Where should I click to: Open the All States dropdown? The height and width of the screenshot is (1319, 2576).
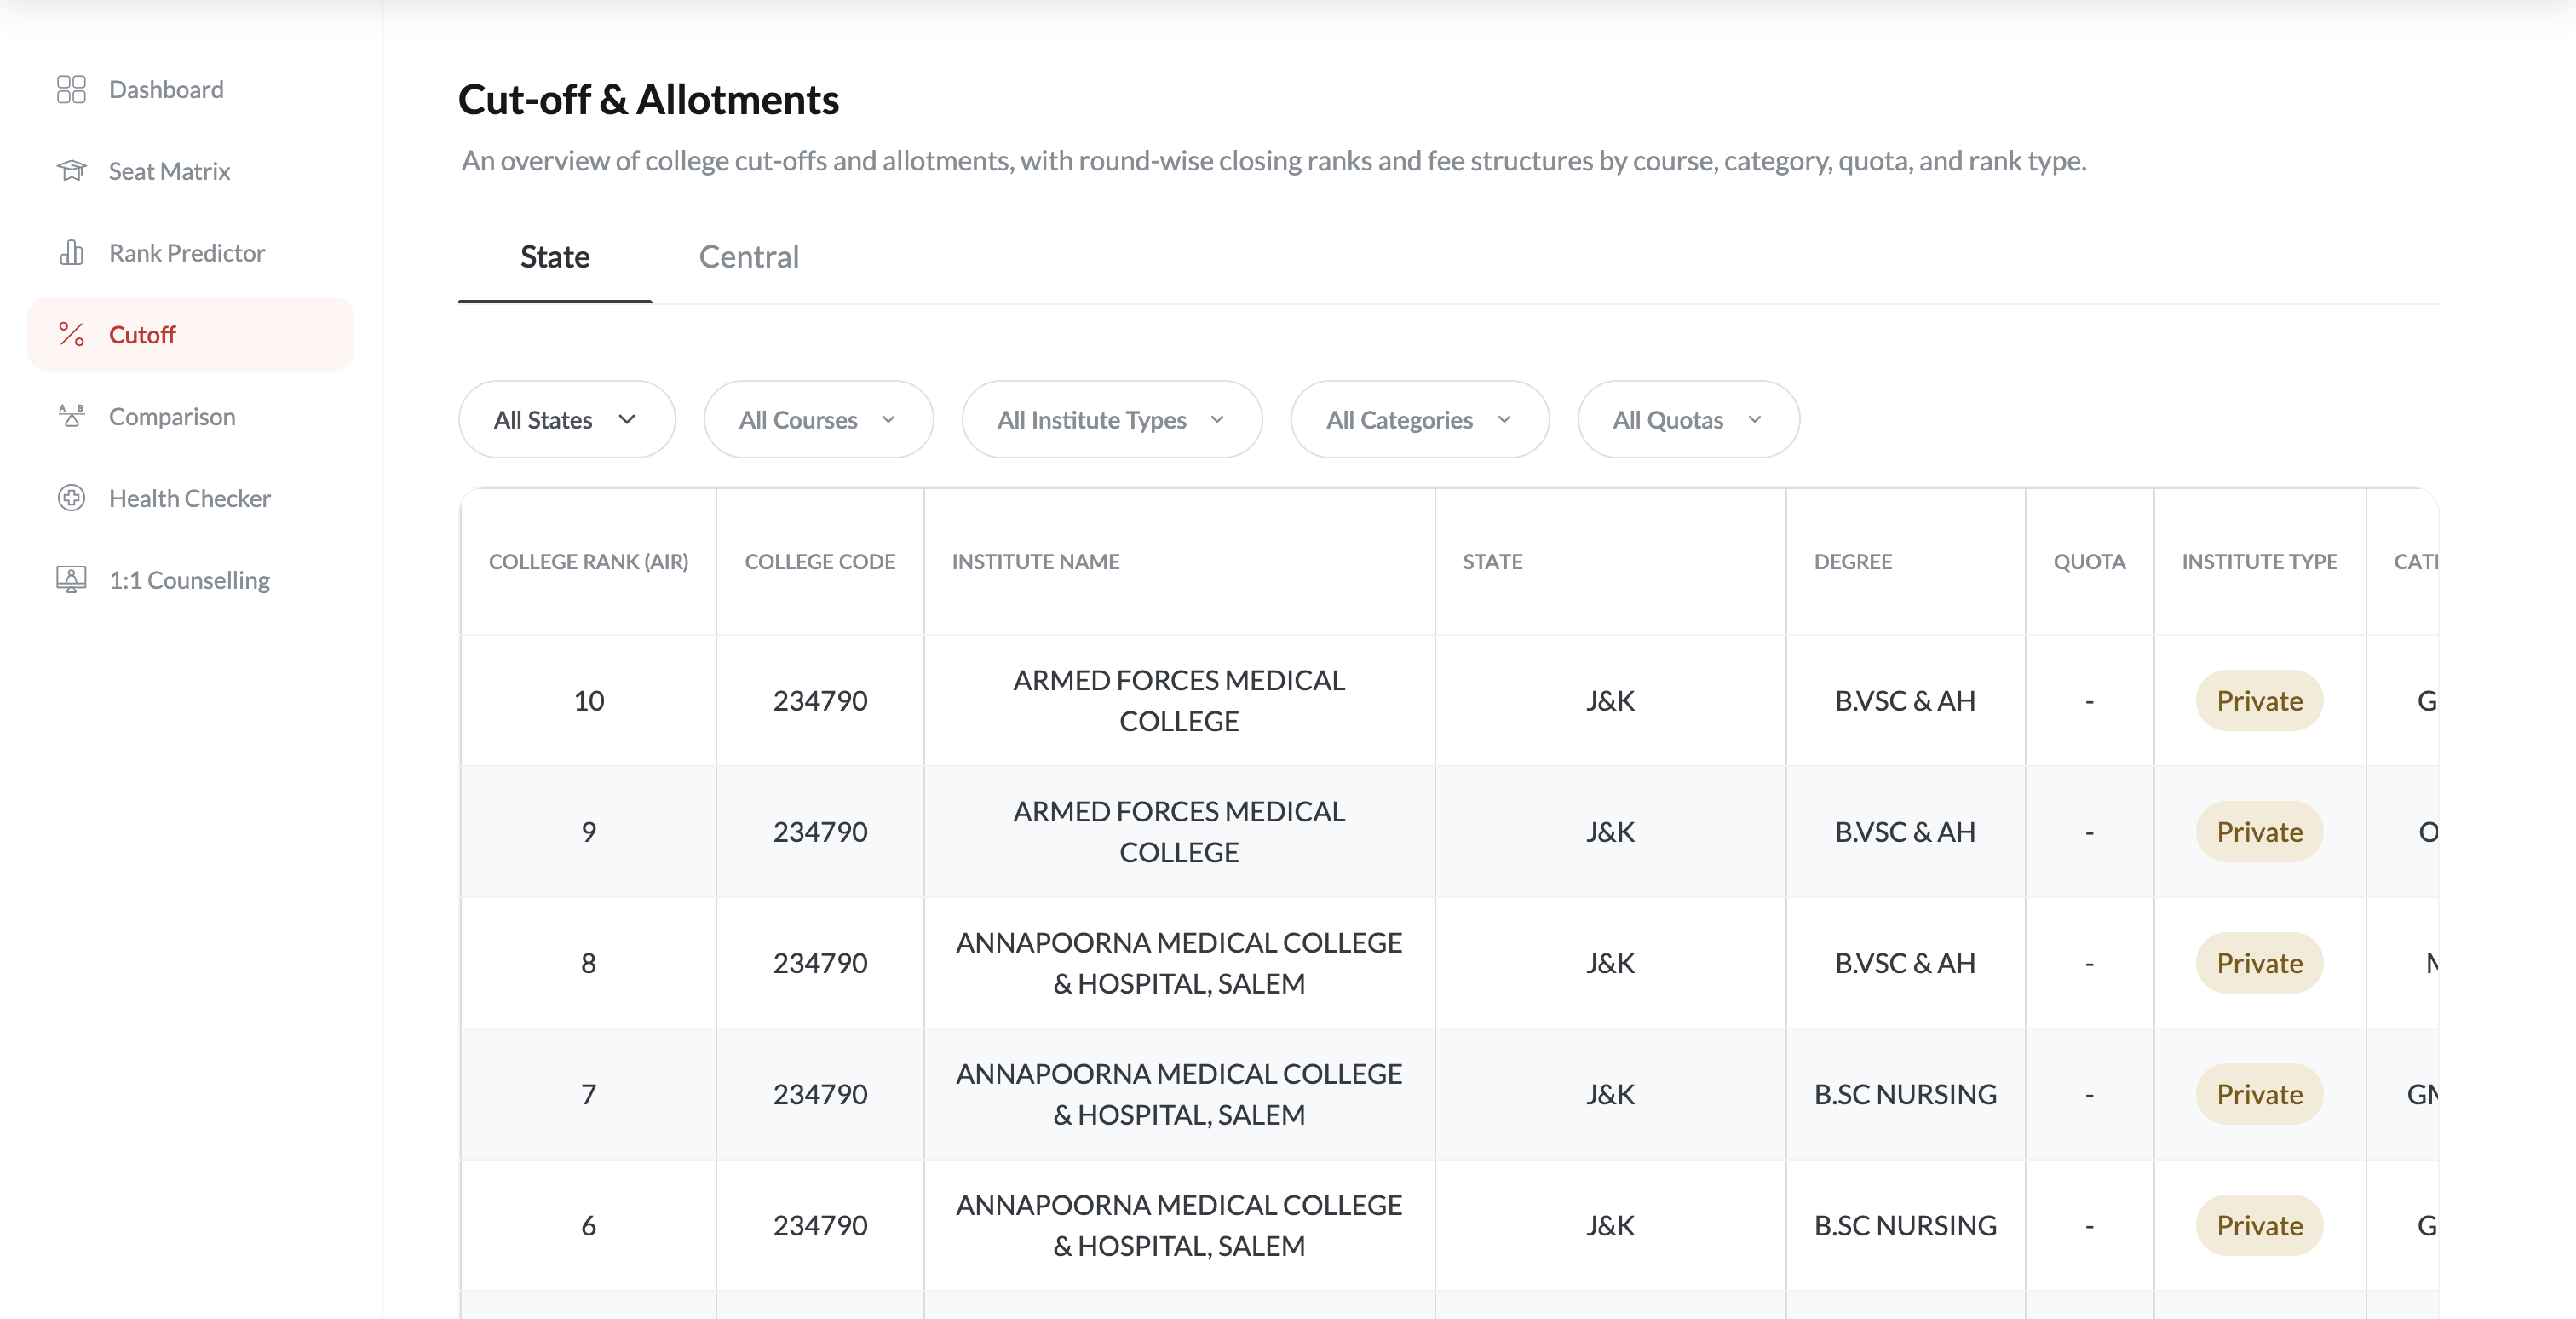tap(566, 420)
